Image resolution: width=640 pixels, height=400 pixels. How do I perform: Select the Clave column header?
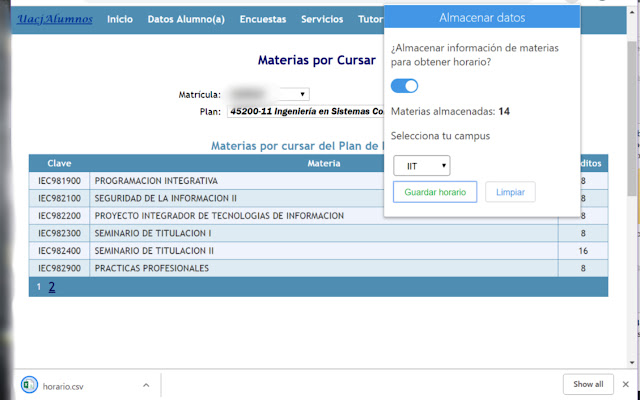(x=59, y=163)
